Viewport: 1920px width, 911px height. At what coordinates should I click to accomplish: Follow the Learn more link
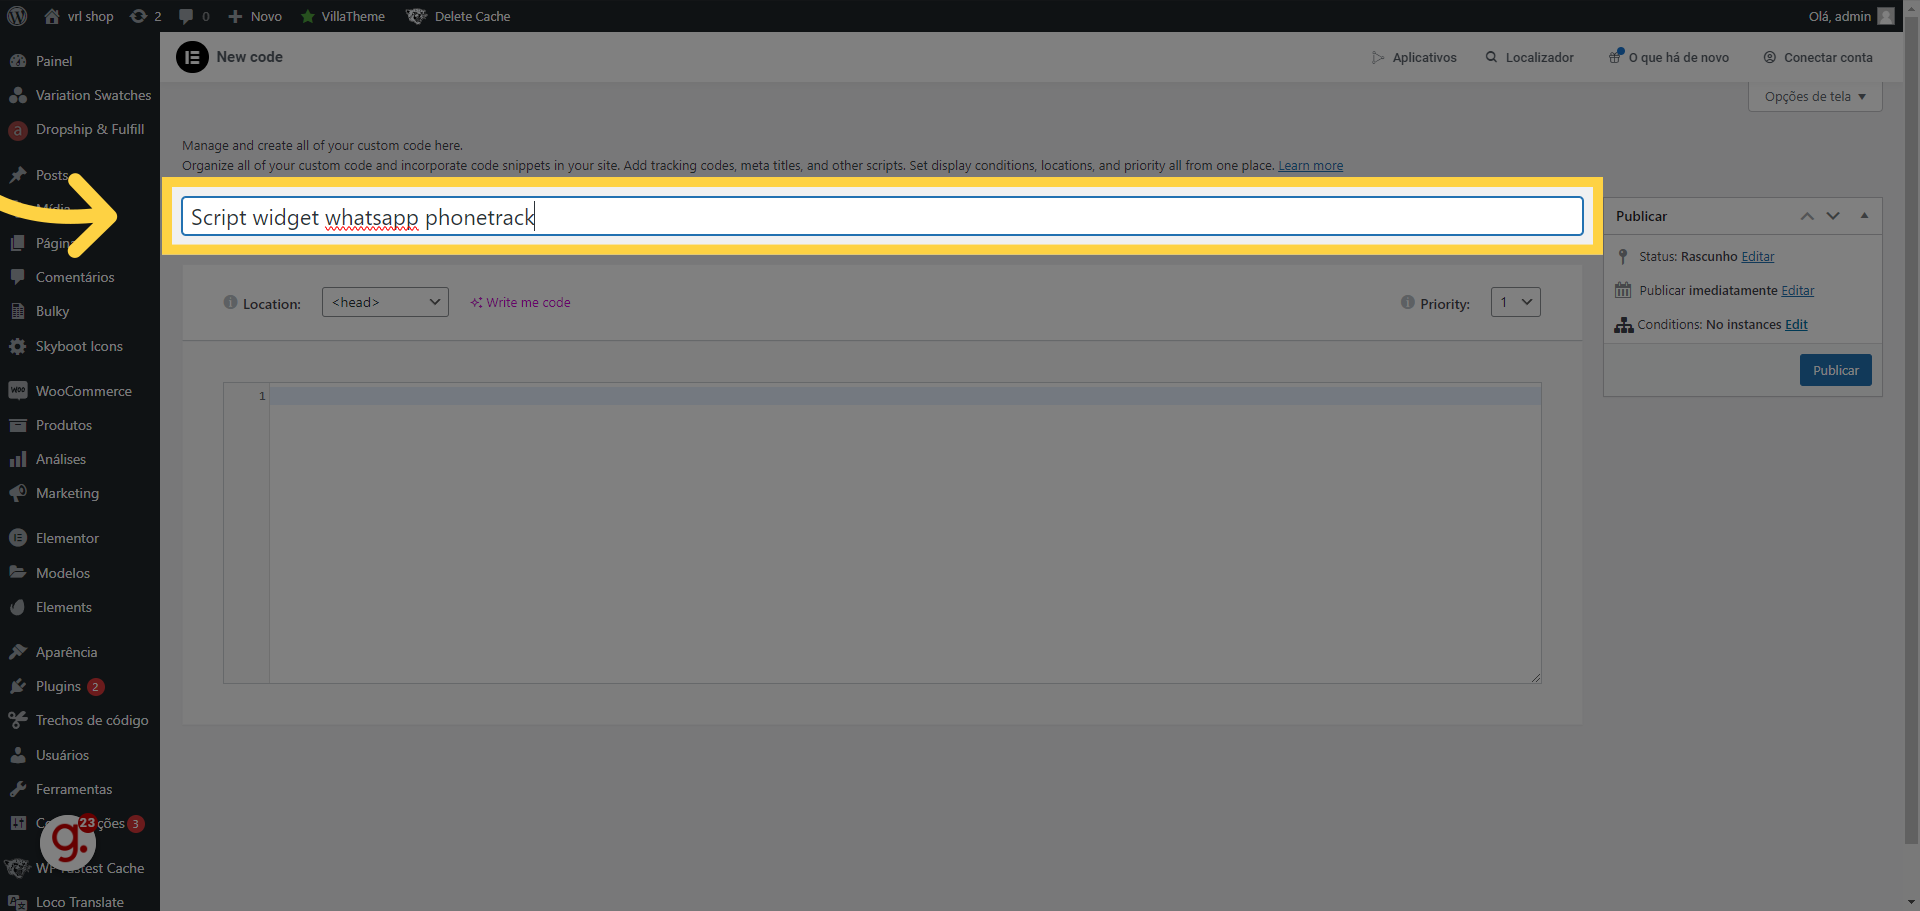1310,166
